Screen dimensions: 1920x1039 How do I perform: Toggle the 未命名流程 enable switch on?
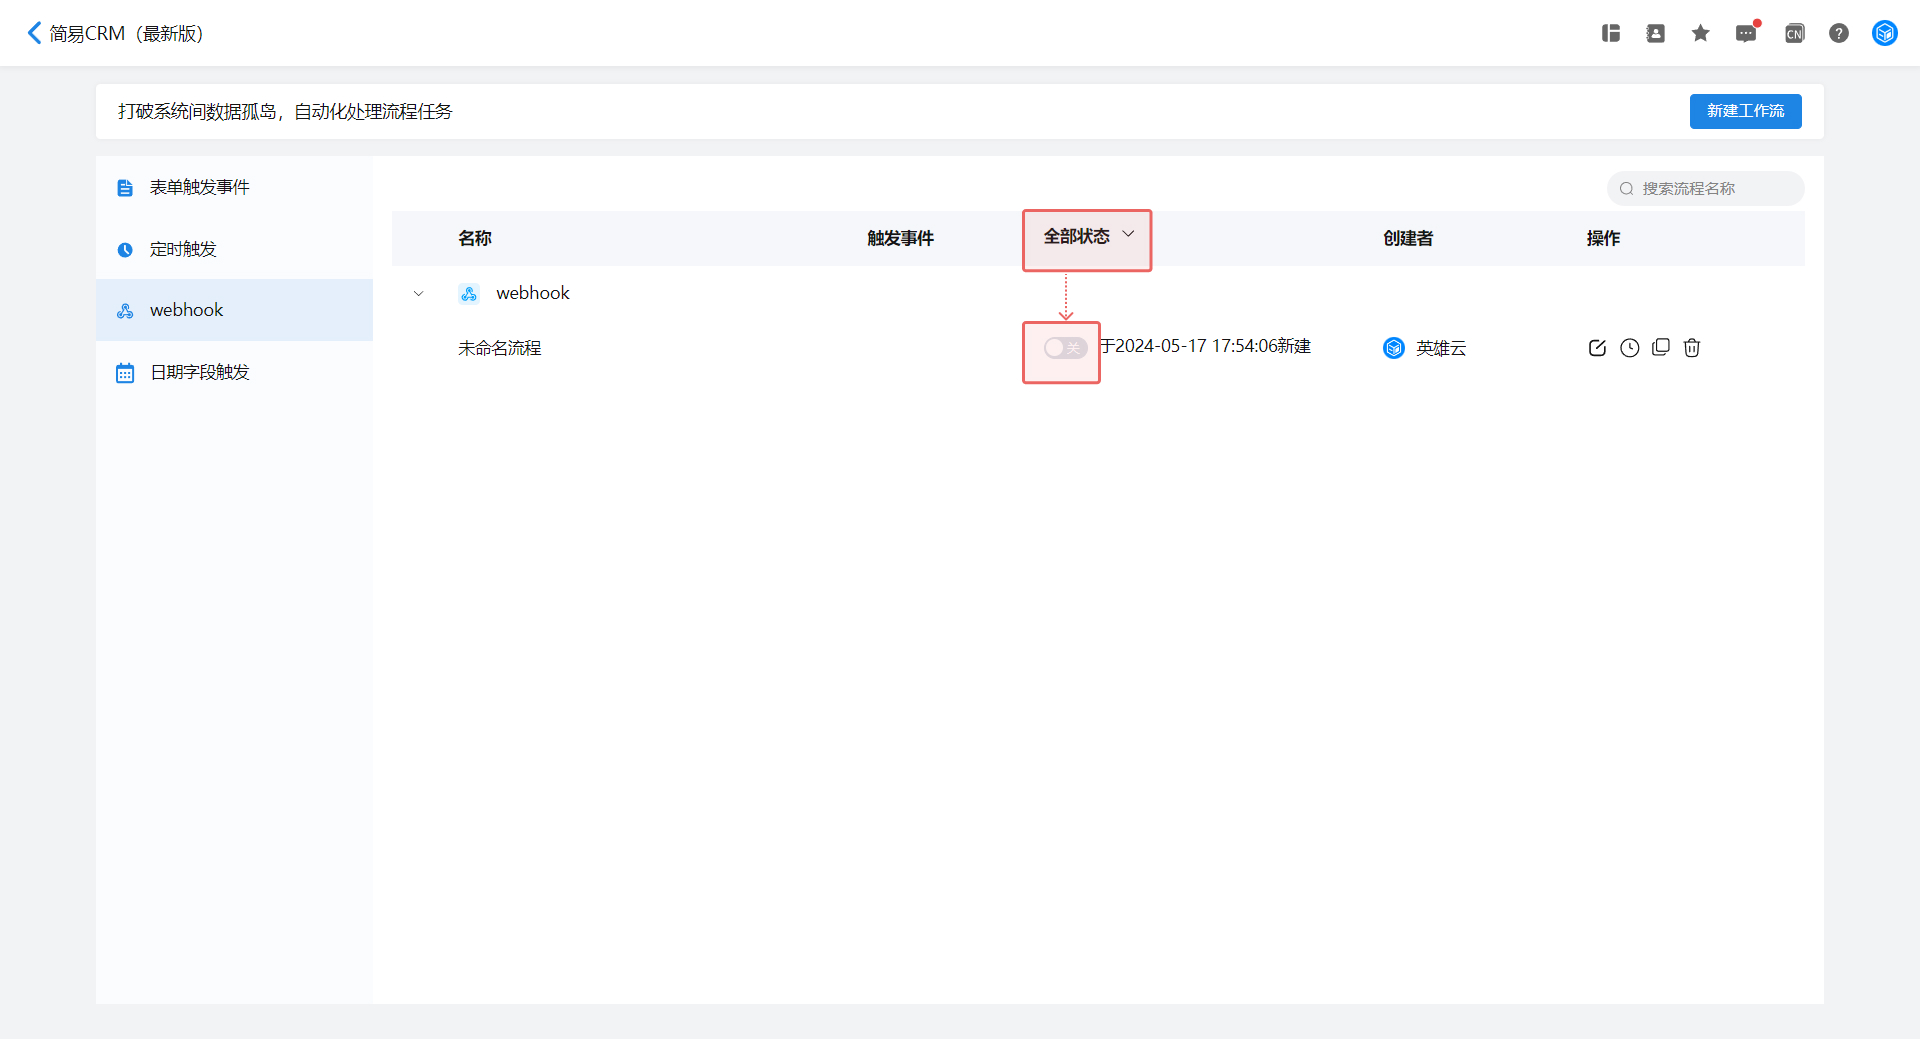[1065, 348]
